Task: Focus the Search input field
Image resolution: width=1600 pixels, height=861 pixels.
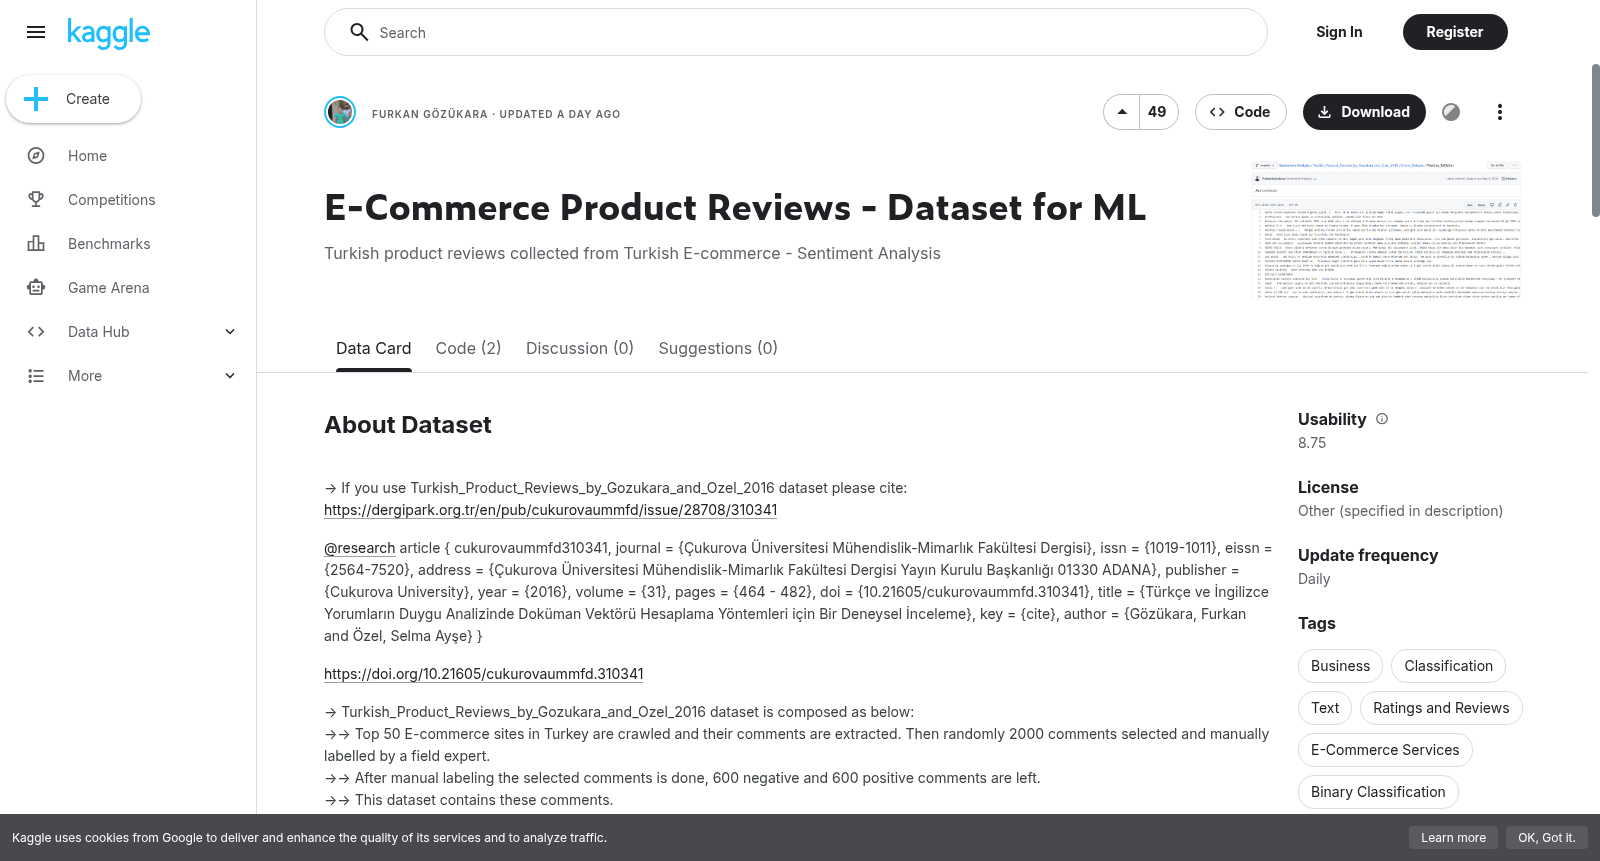Action: (795, 32)
